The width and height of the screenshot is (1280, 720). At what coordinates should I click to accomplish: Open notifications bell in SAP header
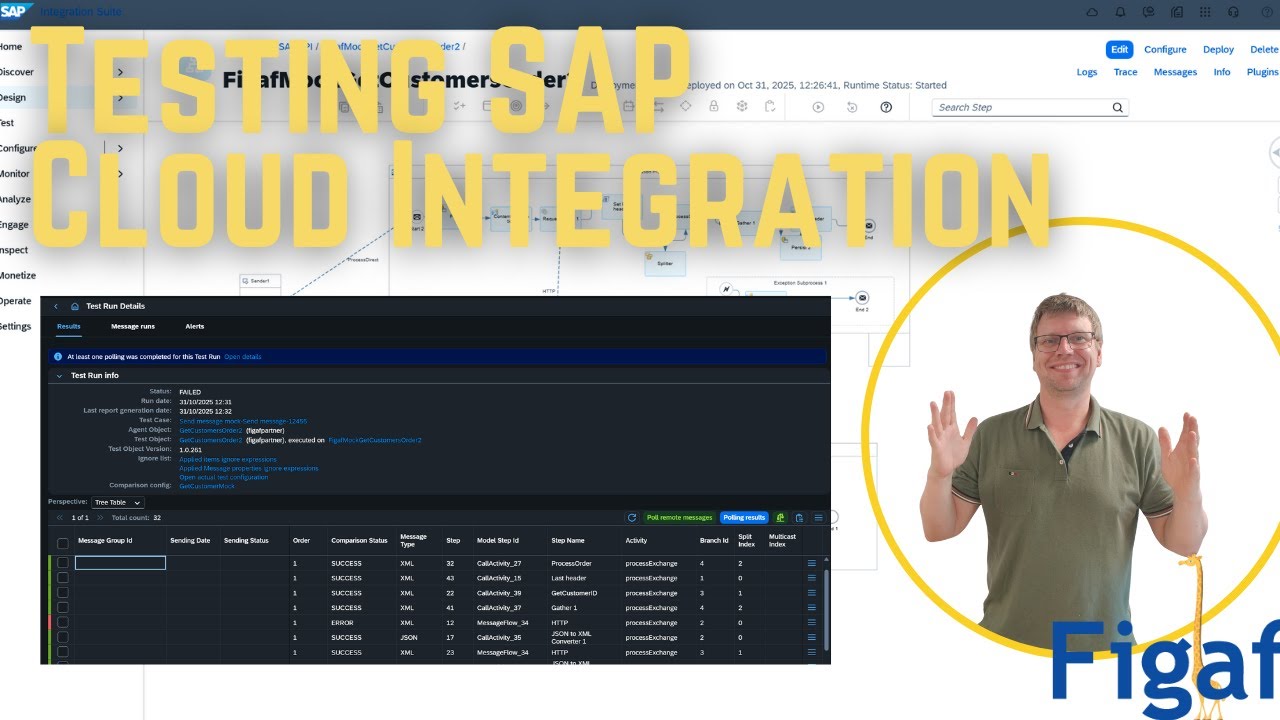click(1120, 12)
